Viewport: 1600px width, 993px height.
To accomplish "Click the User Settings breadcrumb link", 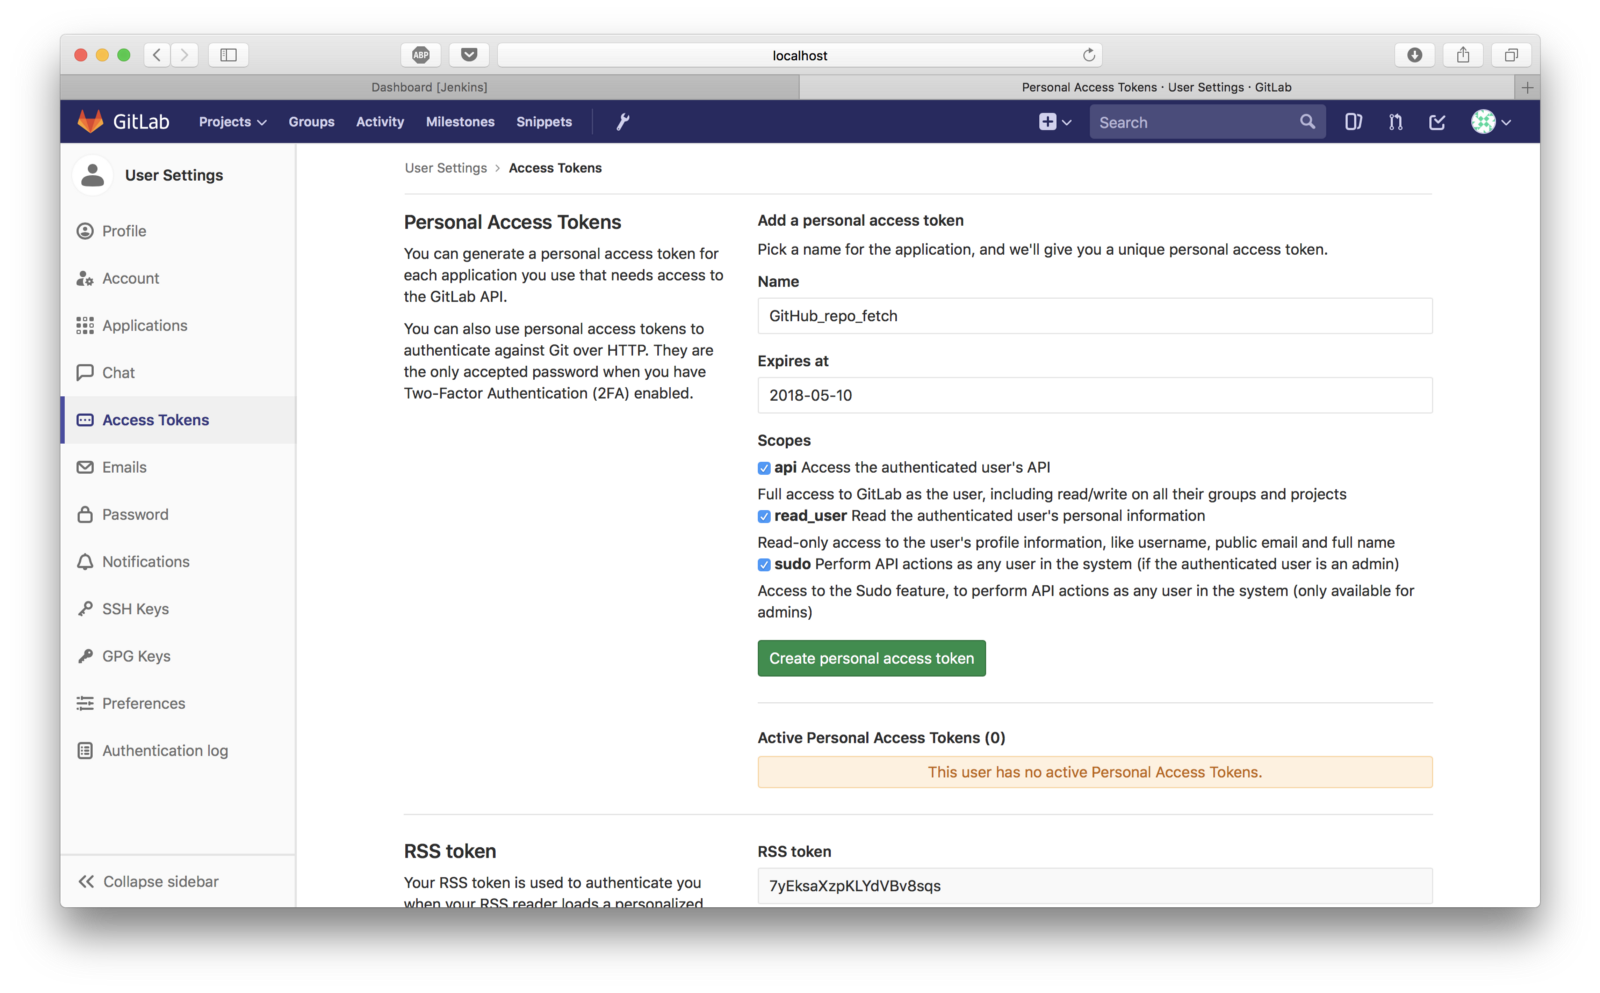I will [445, 168].
